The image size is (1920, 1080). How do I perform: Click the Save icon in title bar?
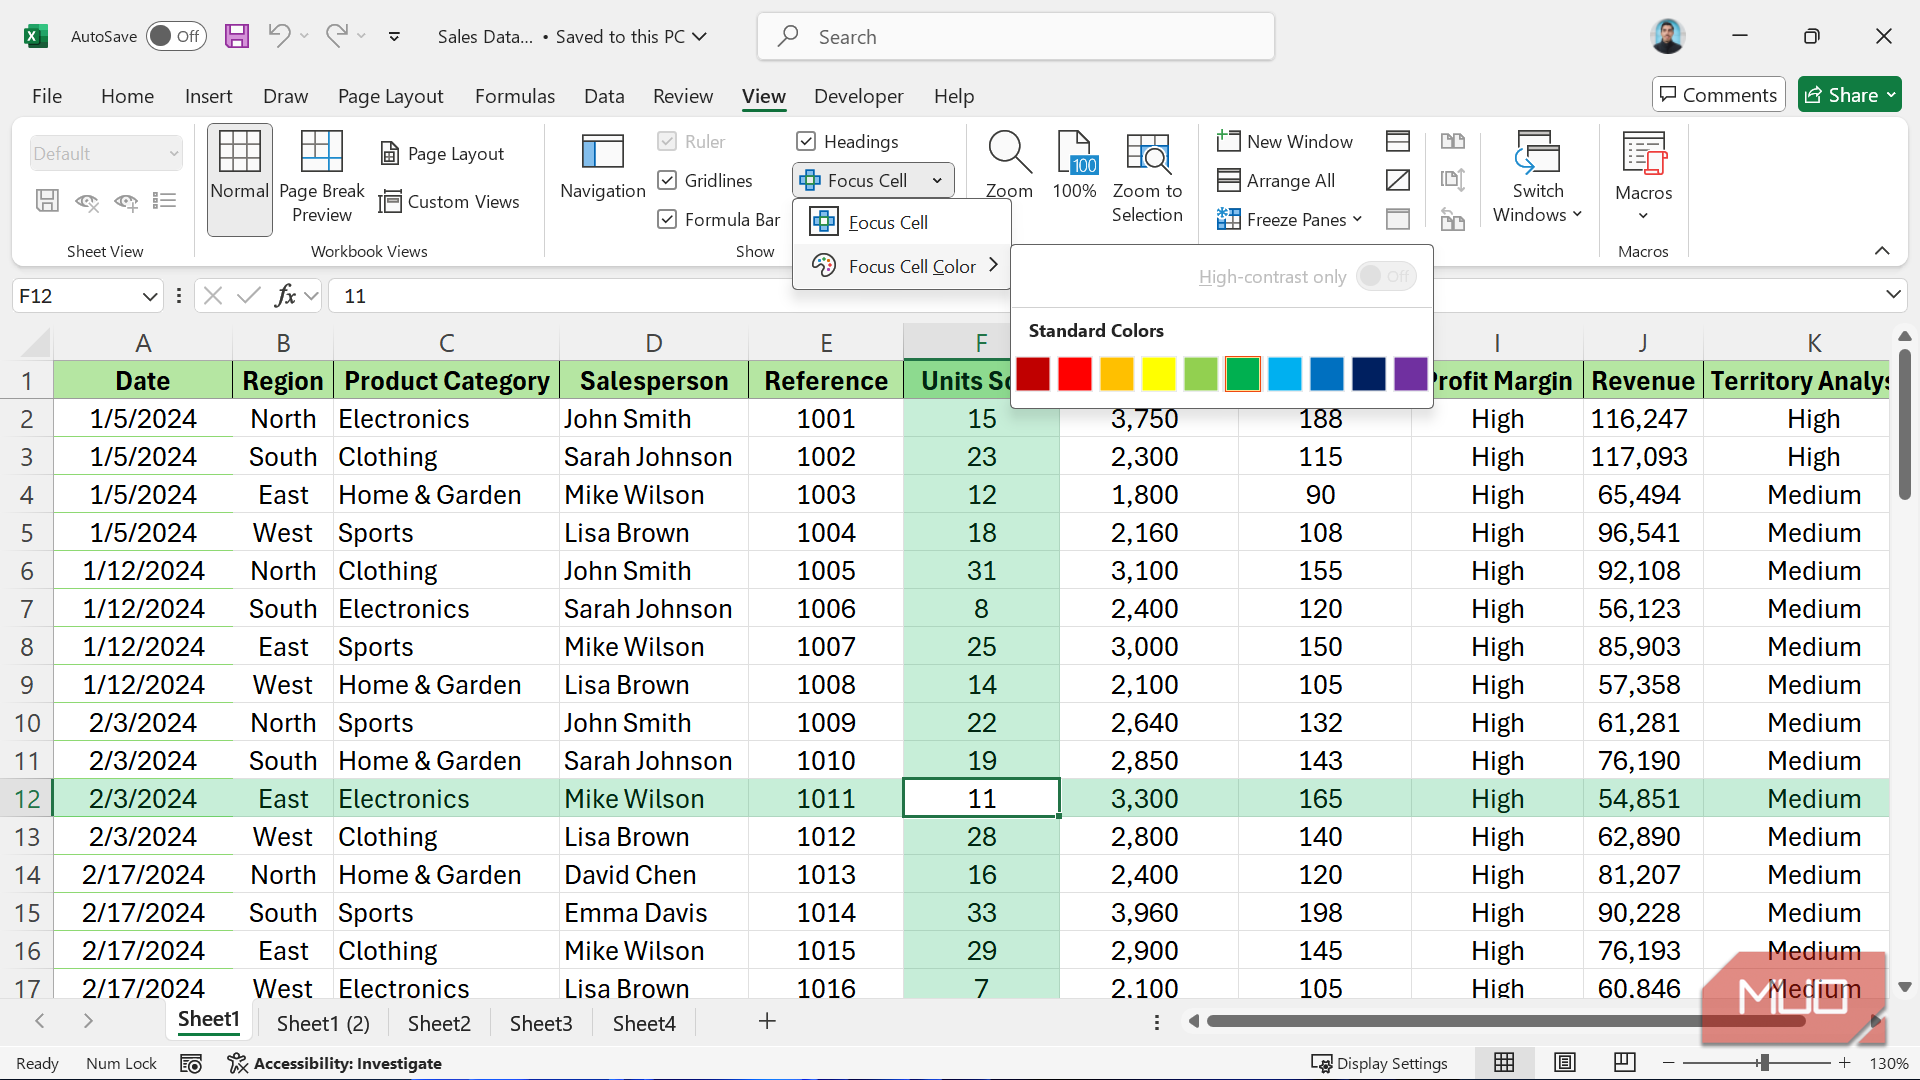pos(237,36)
